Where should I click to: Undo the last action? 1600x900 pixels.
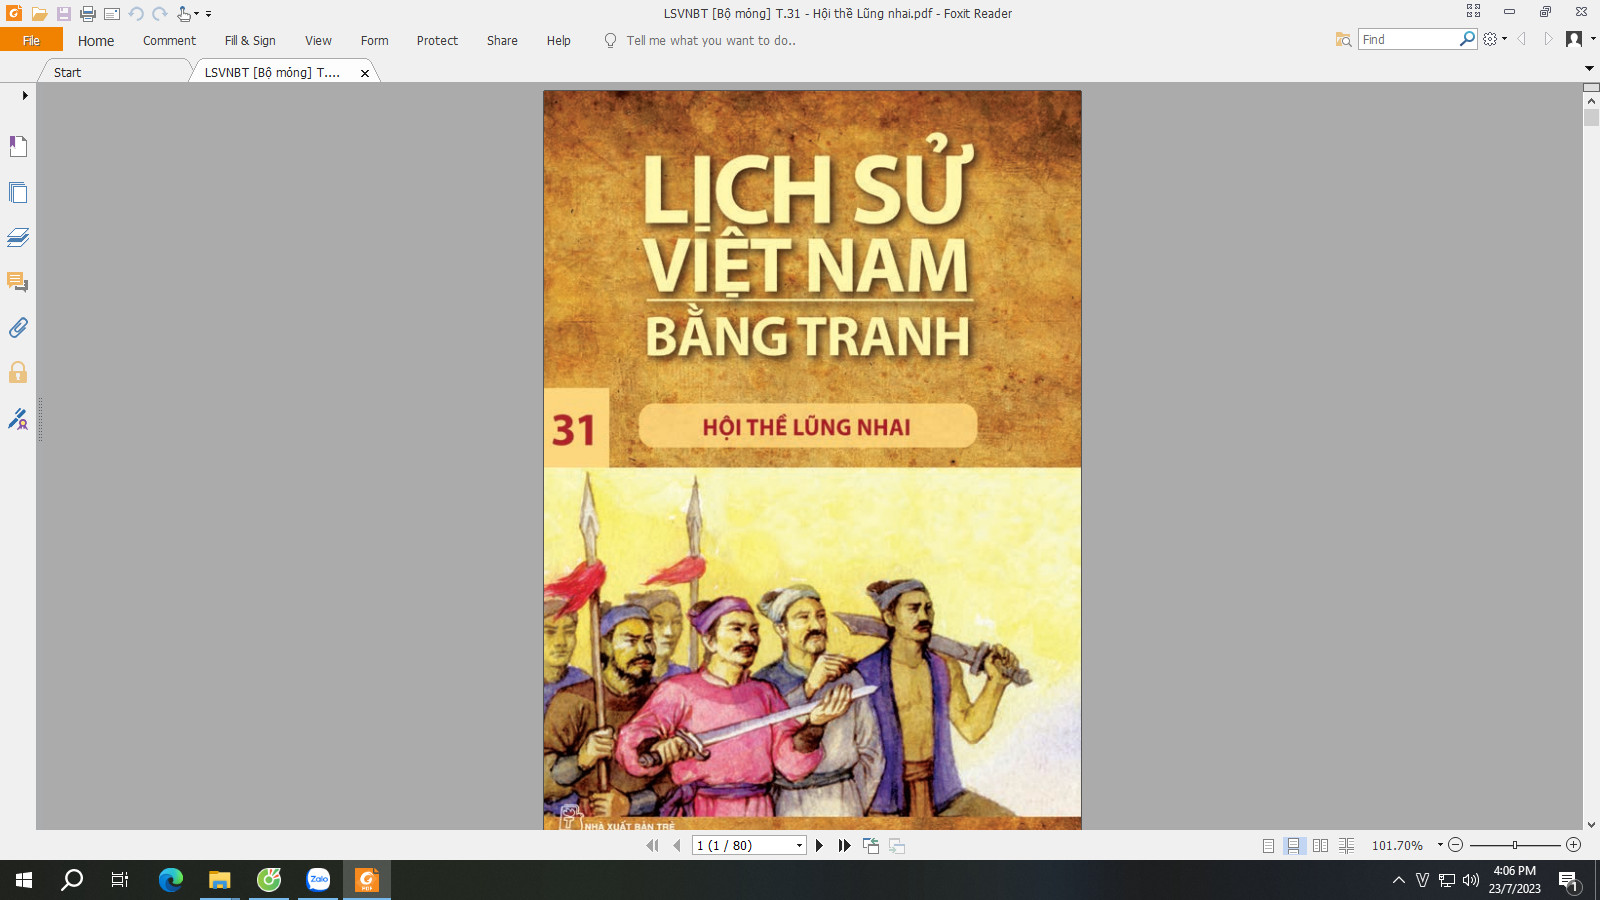coord(136,14)
